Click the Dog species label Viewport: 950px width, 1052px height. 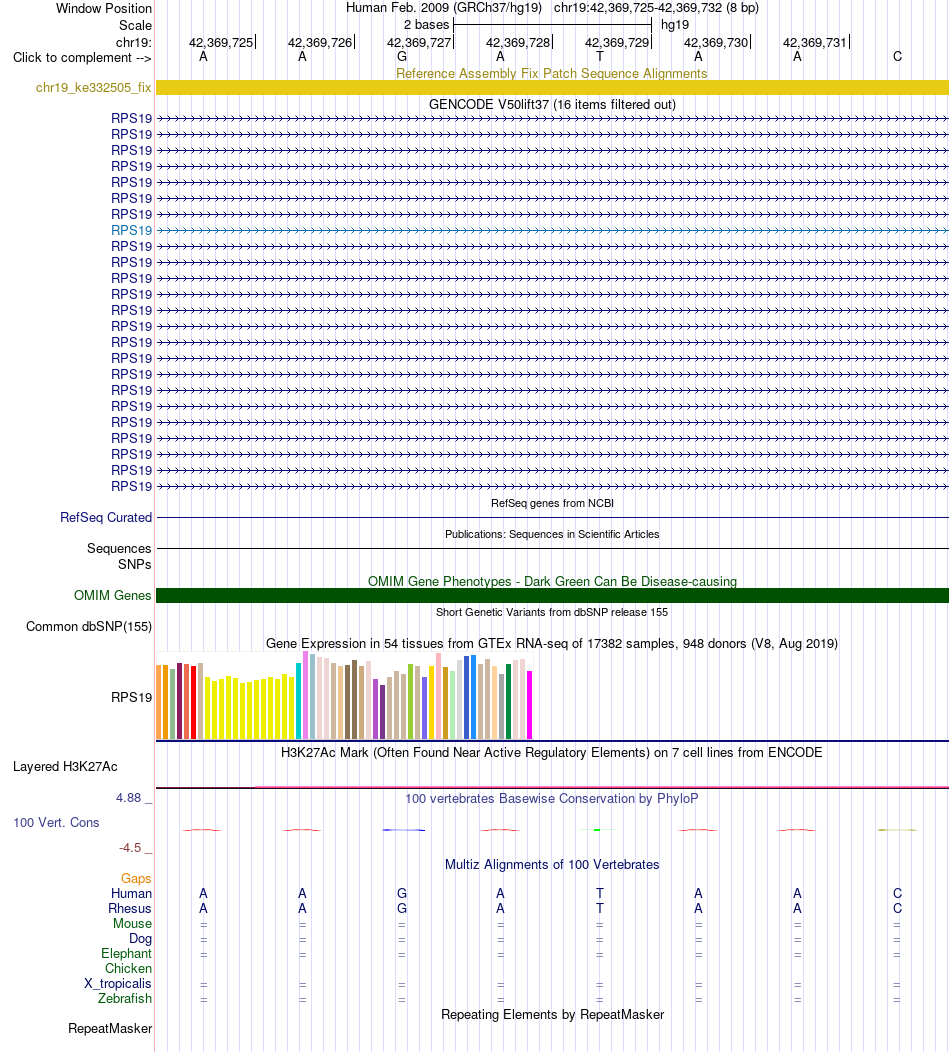pos(140,939)
